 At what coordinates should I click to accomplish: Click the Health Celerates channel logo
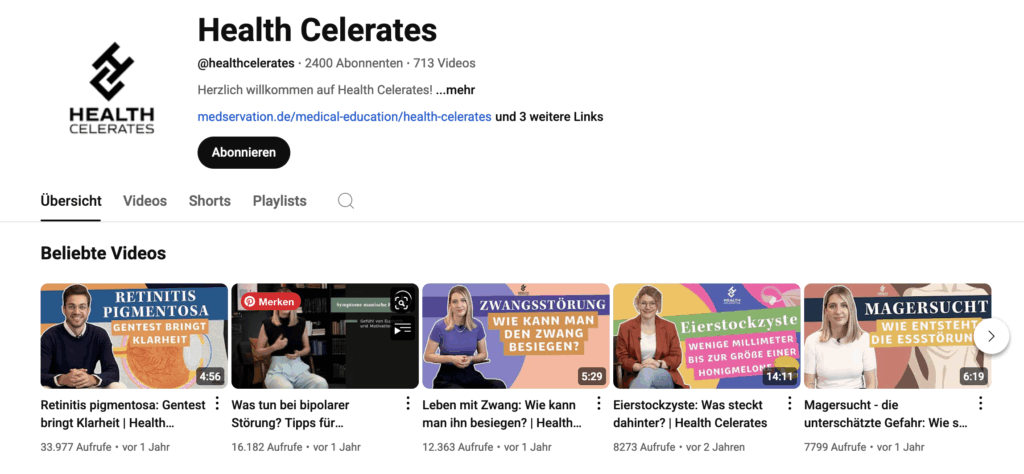tap(112, 88)
